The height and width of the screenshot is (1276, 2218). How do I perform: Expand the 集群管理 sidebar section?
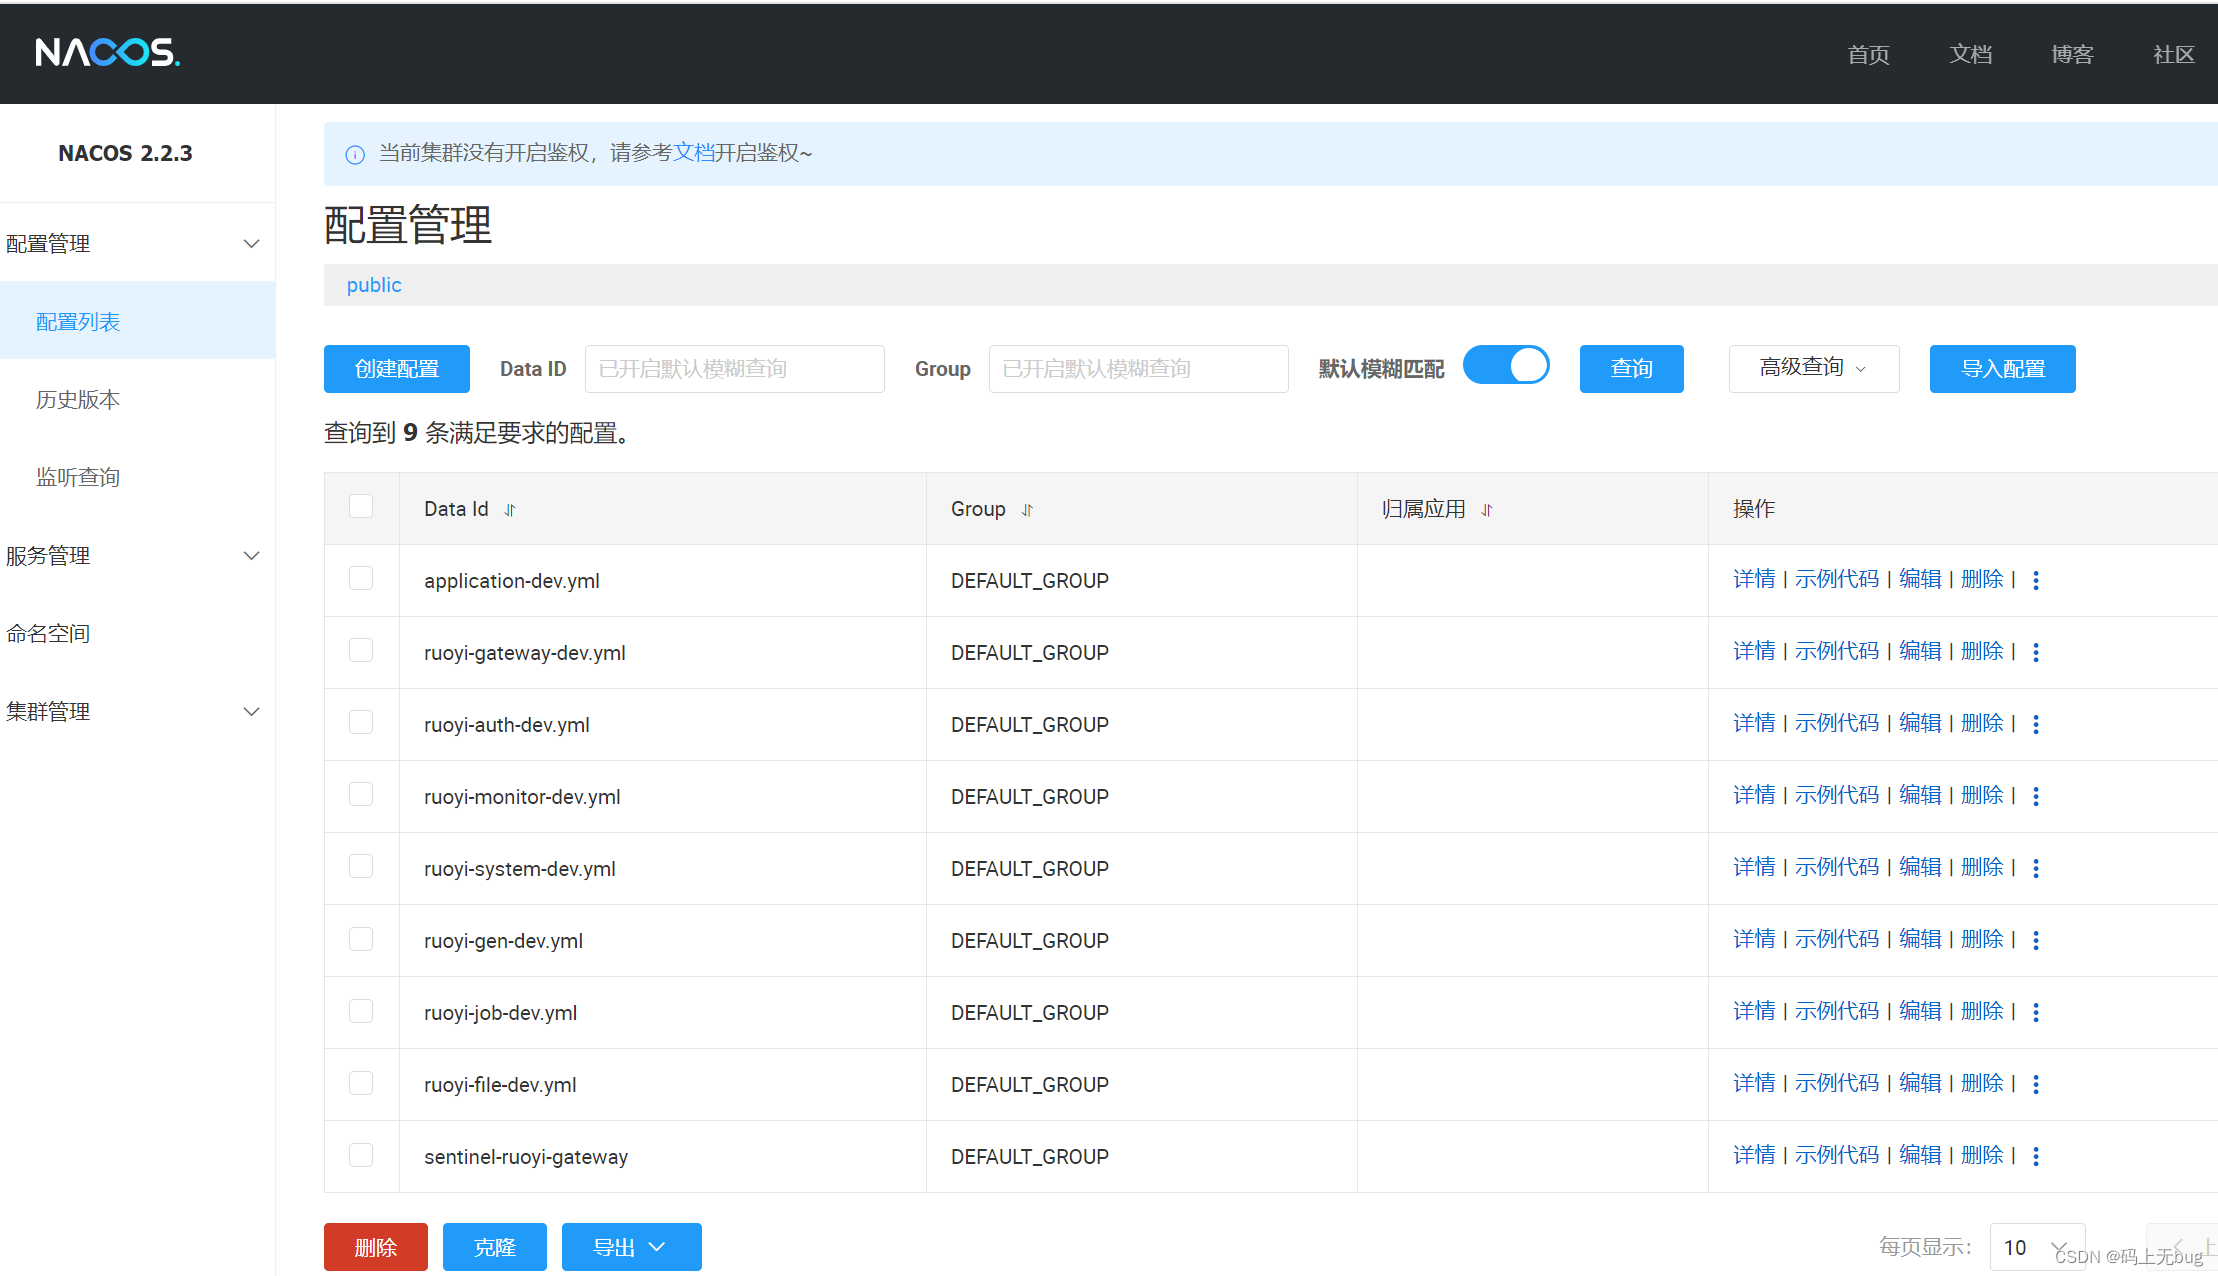(252, 712)
